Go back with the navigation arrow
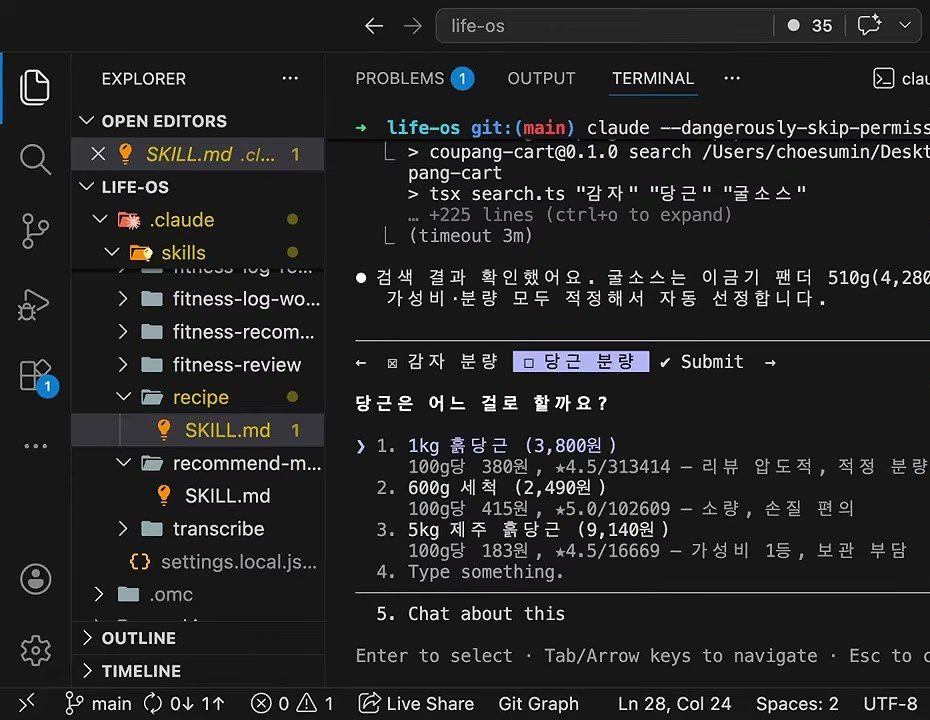 (374, 26)
